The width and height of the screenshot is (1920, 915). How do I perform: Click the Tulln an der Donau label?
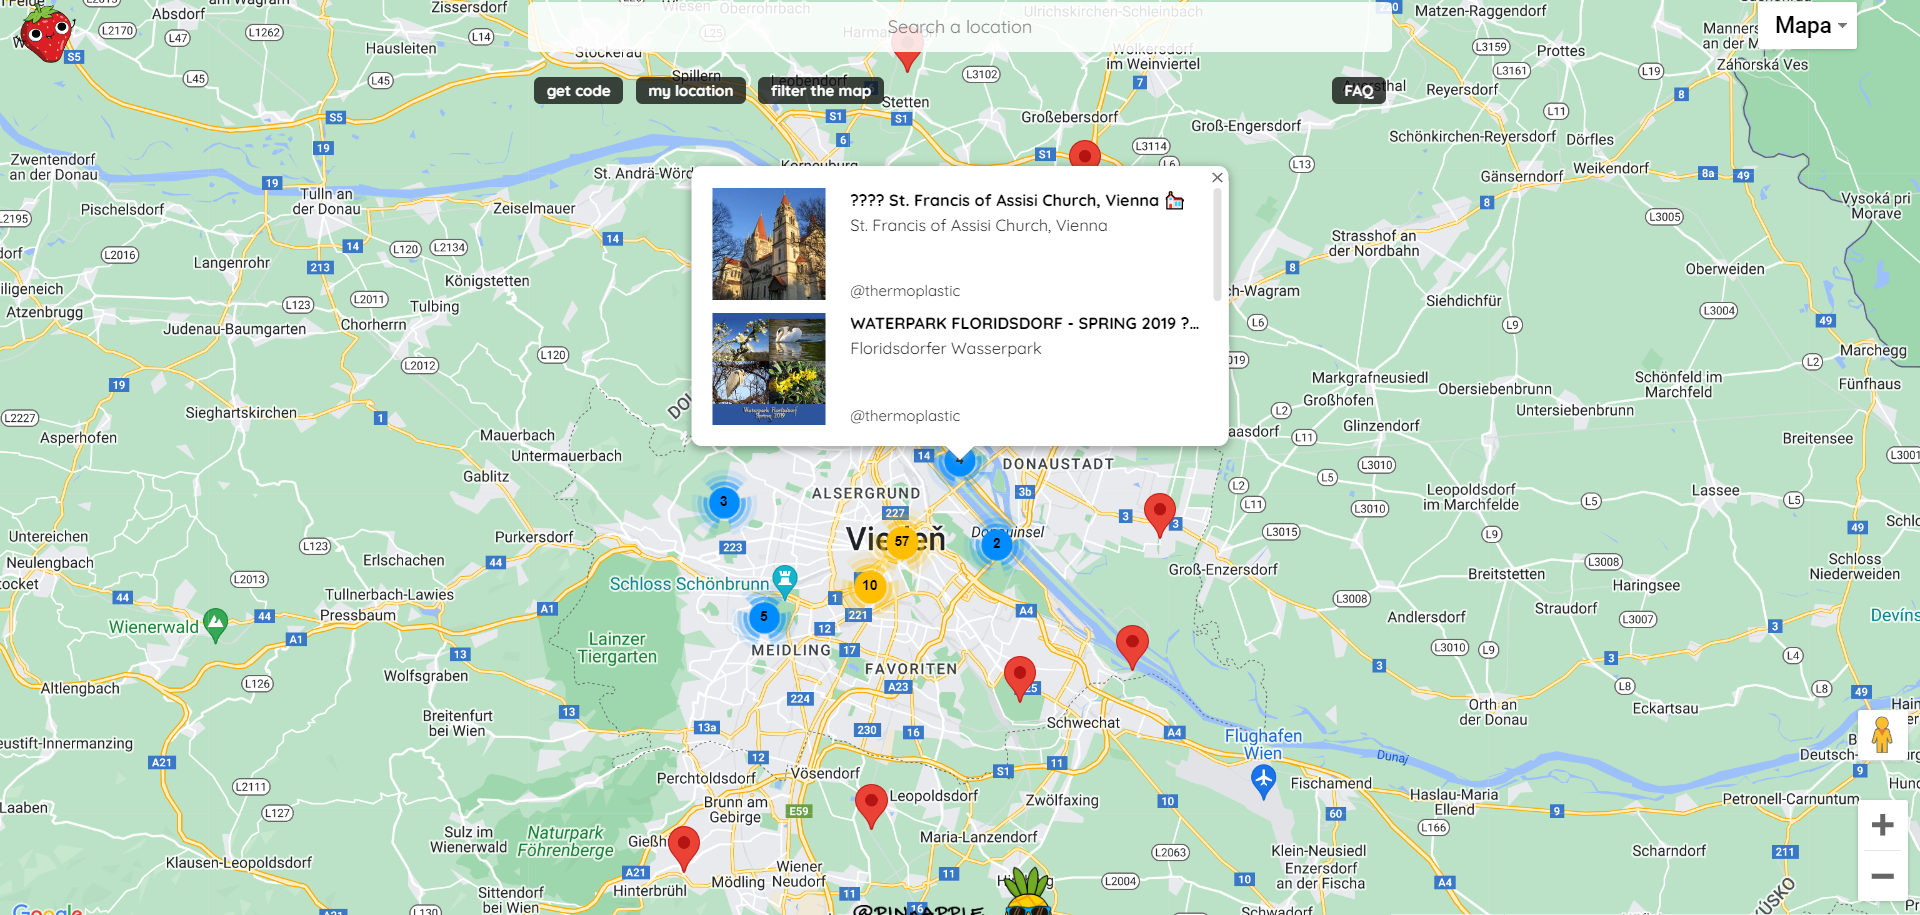pyautogui.click(x=326, y=201)
